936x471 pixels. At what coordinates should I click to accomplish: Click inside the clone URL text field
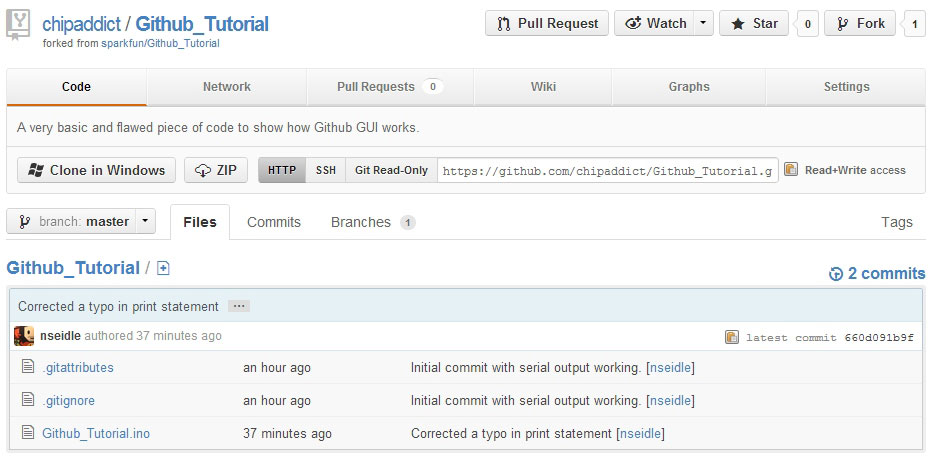pyautogui.click(x=607, y=170)
